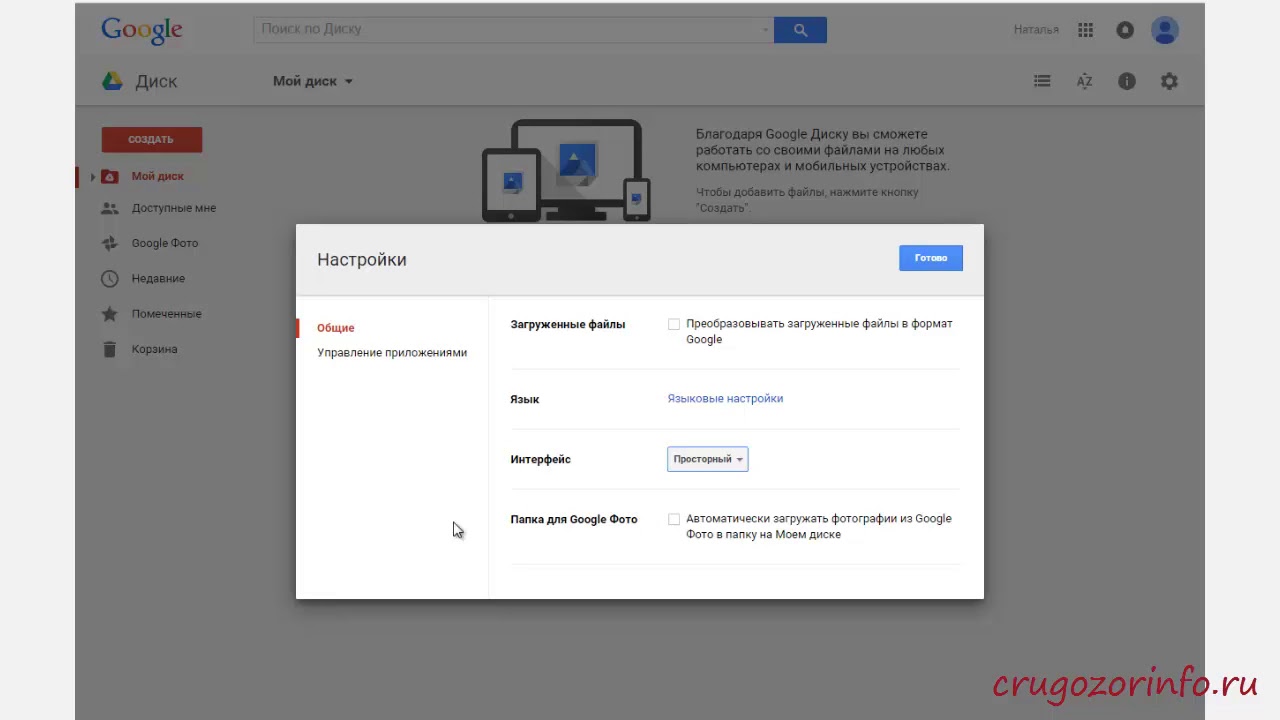
Task: Click the blue search magnifier button
Action: pyautogui.click(x=800, y=30)
